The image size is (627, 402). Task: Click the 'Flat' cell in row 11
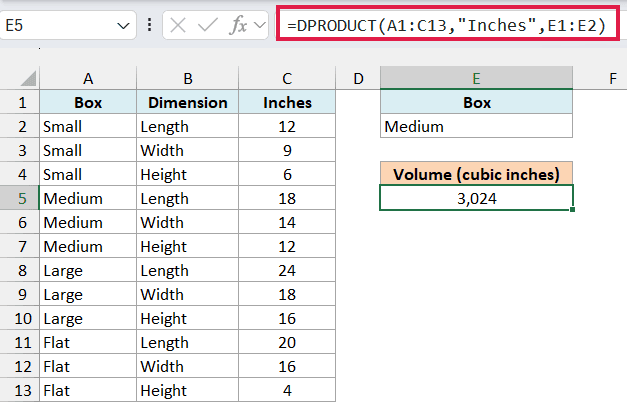pos(88,342)
